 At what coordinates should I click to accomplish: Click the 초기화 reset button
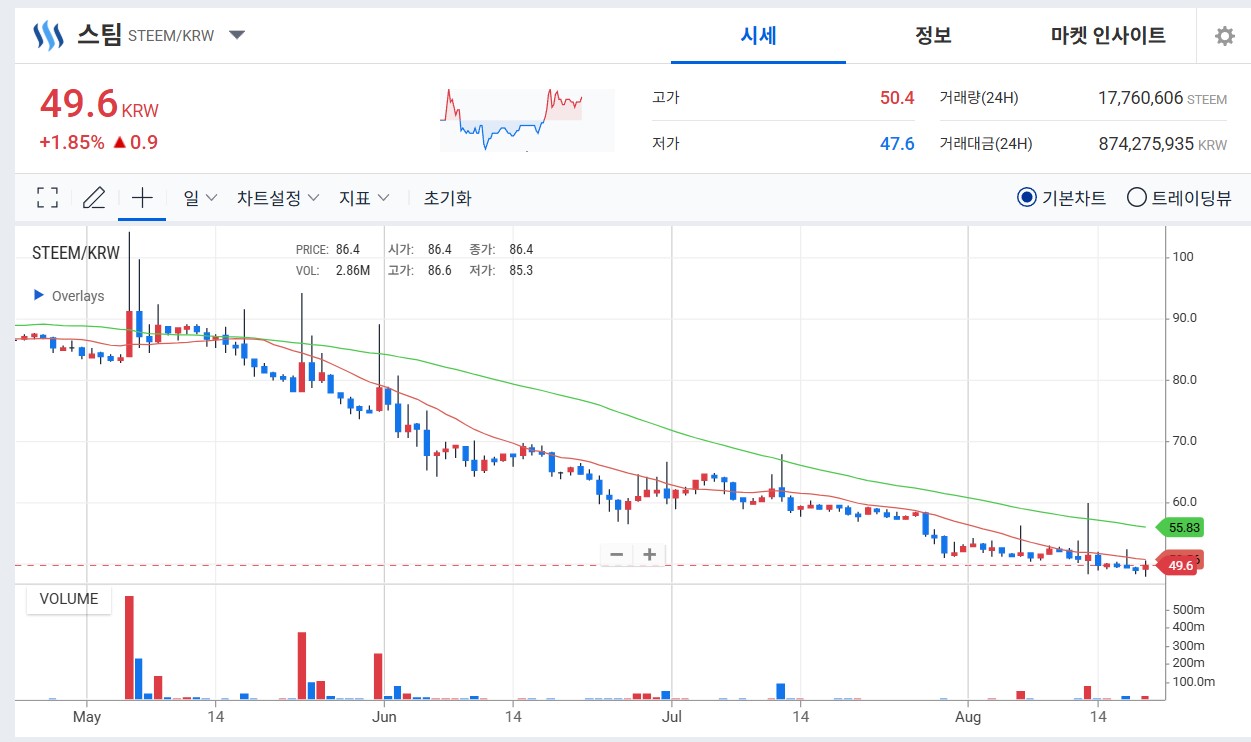[447, 198]
